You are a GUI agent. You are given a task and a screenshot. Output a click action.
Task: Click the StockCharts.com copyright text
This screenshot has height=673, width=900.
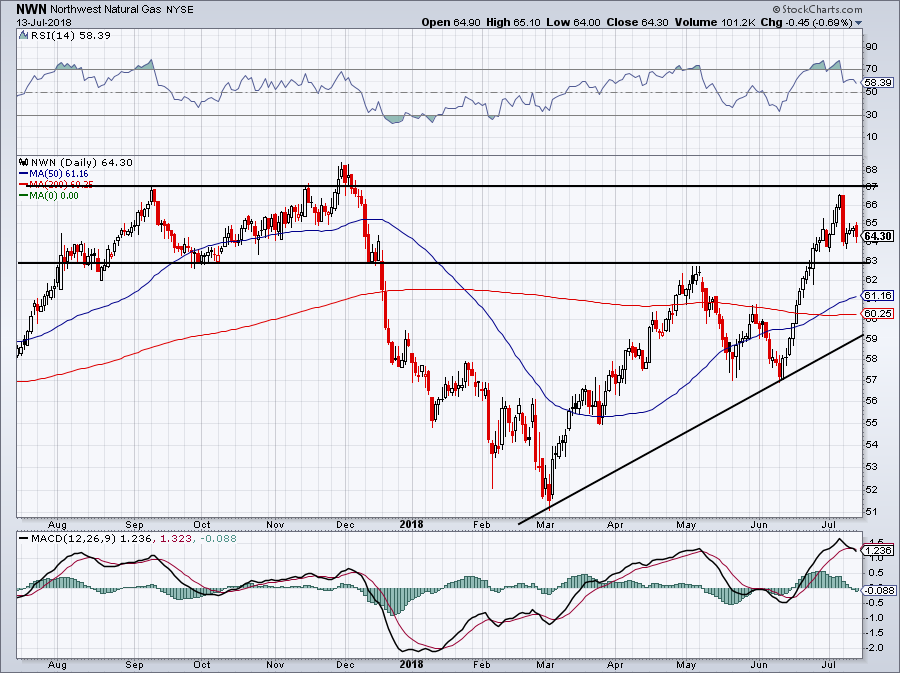click(817, 9)
